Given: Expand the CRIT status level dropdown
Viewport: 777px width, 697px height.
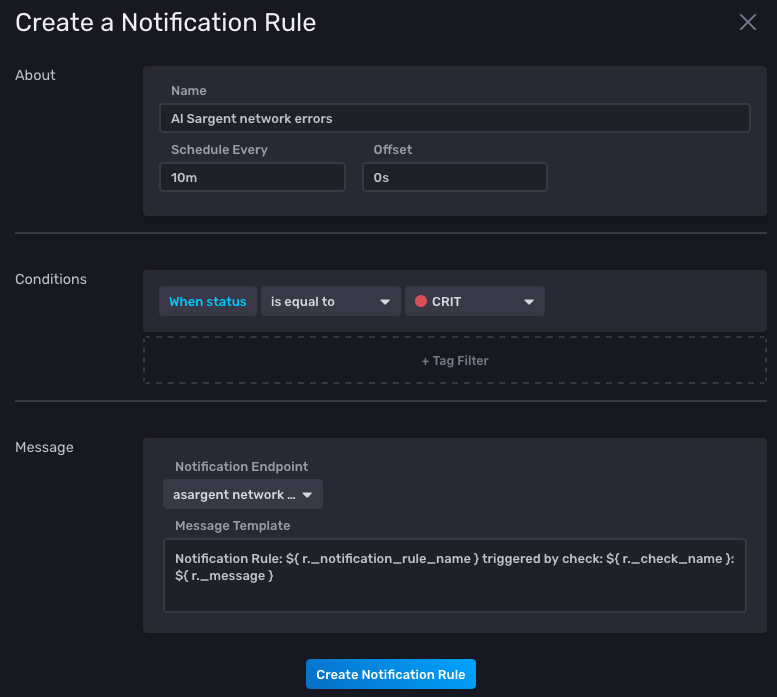Looking at the screenshot, I should 474,302.
